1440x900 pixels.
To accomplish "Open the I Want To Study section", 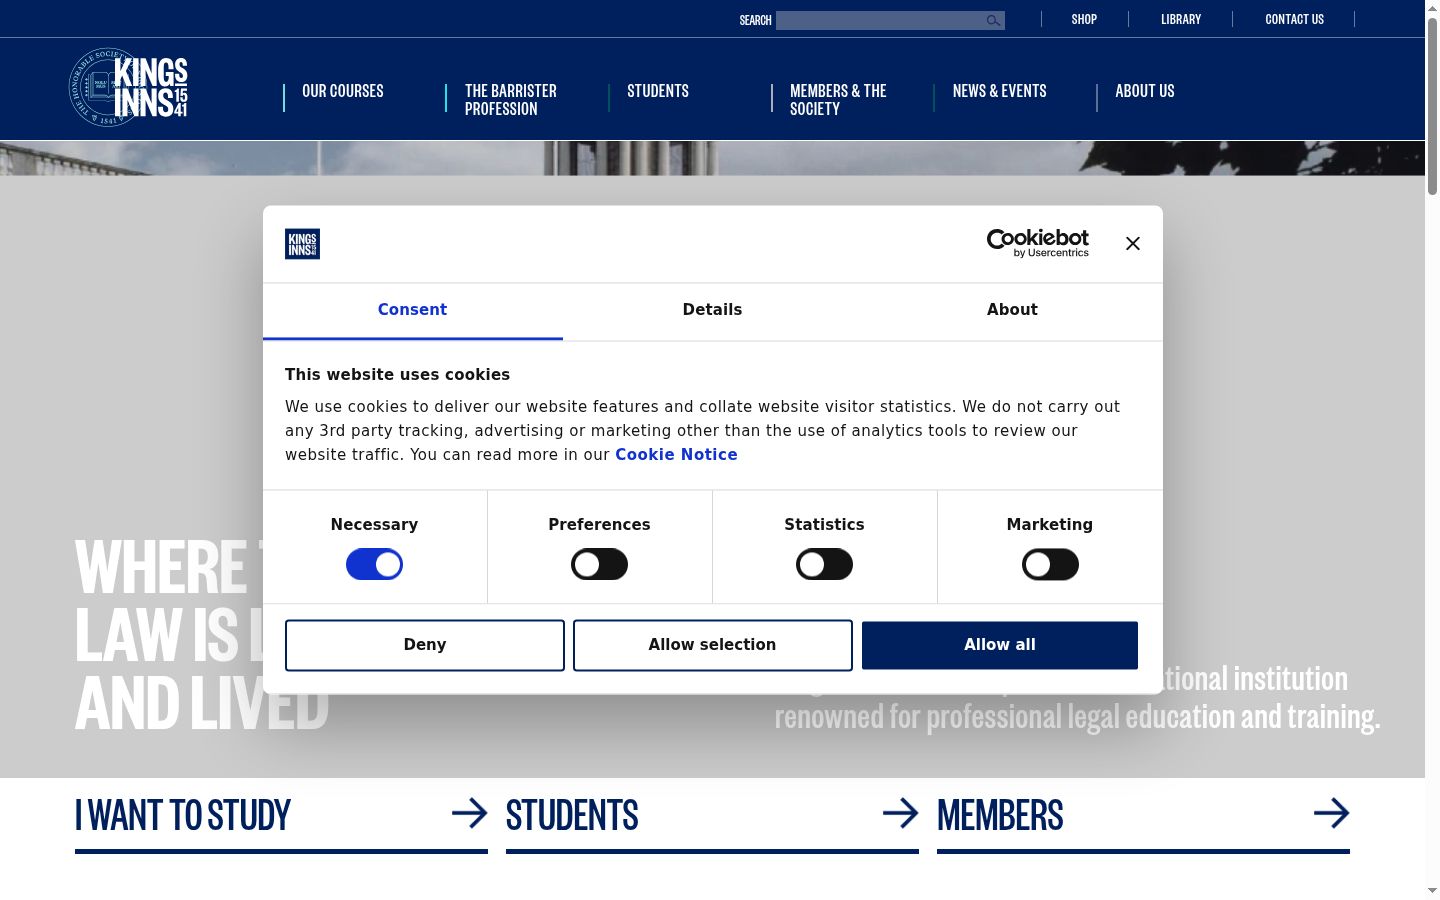I will (183, 816).
